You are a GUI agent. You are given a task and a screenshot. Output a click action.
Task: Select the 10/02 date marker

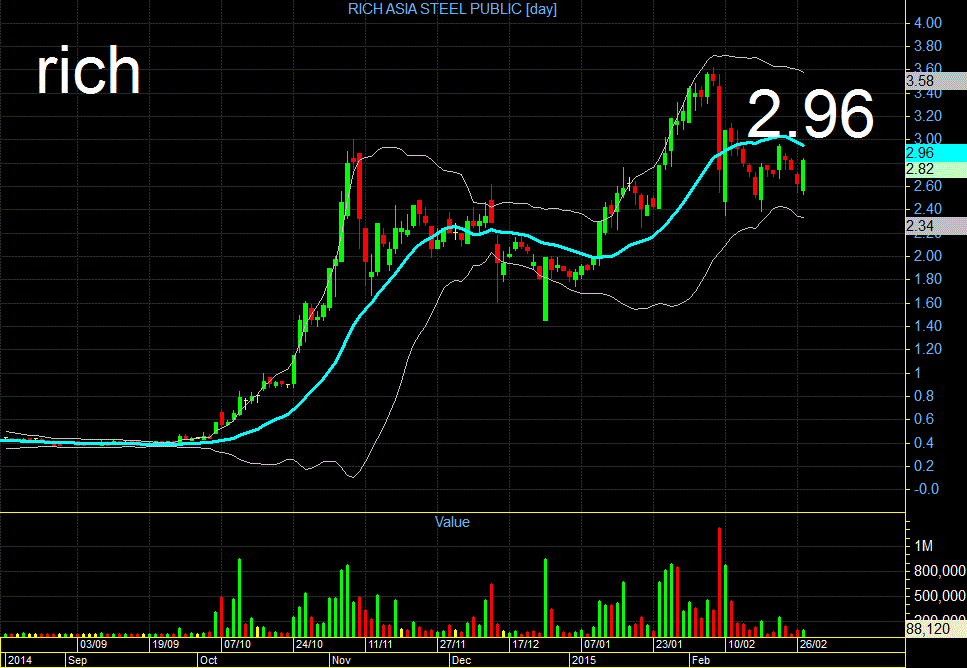pyautogui.click(x=741, y=645)
